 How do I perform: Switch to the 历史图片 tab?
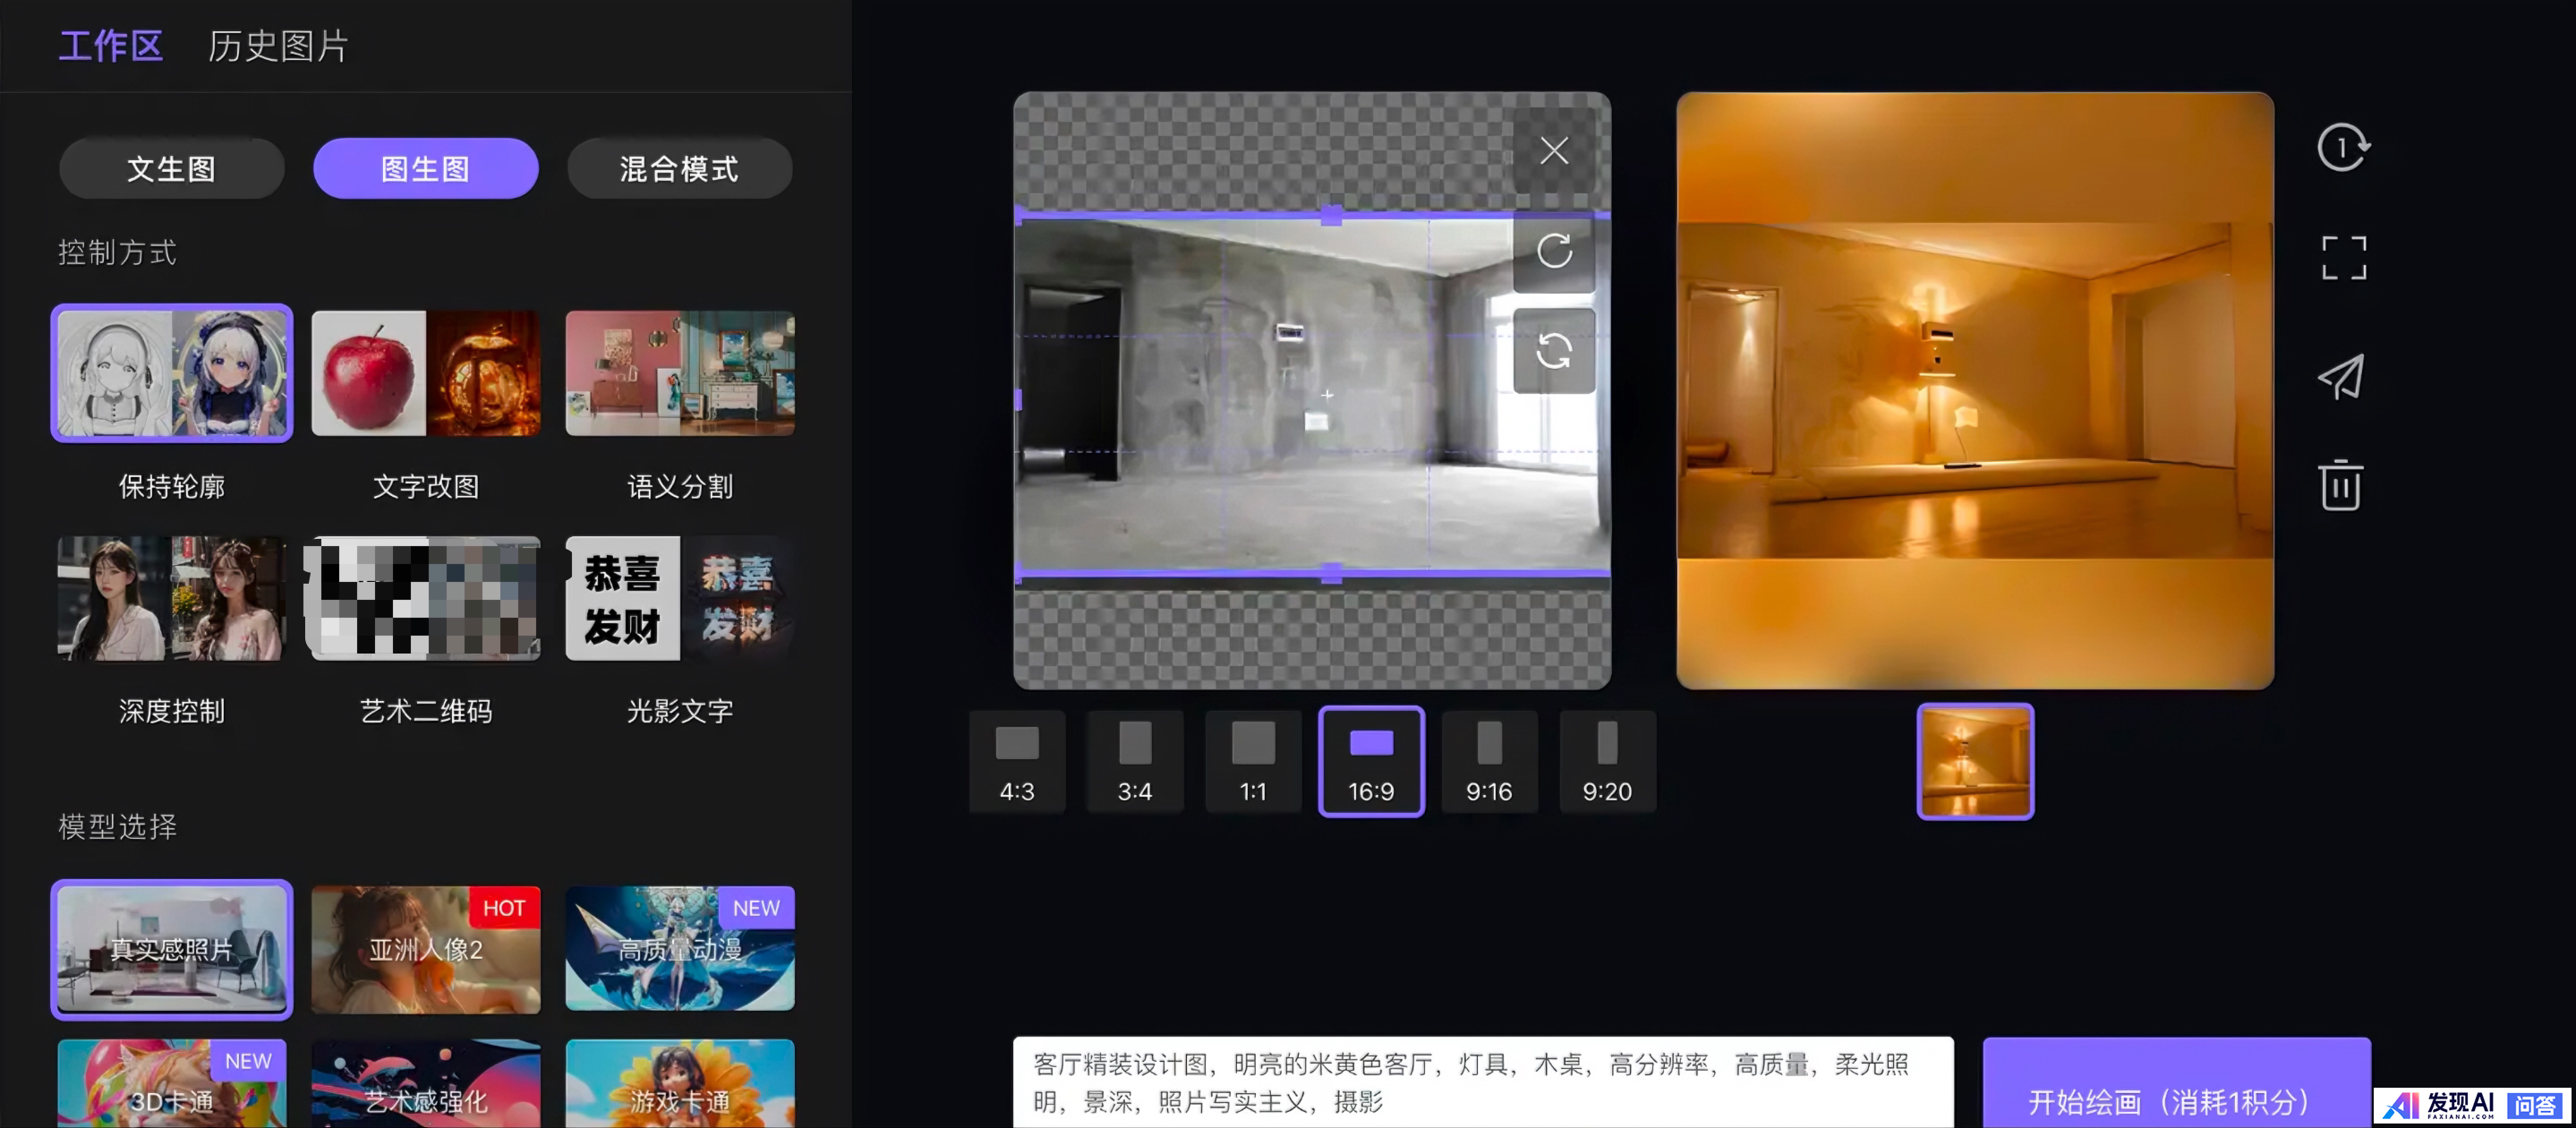coord(278,46)
